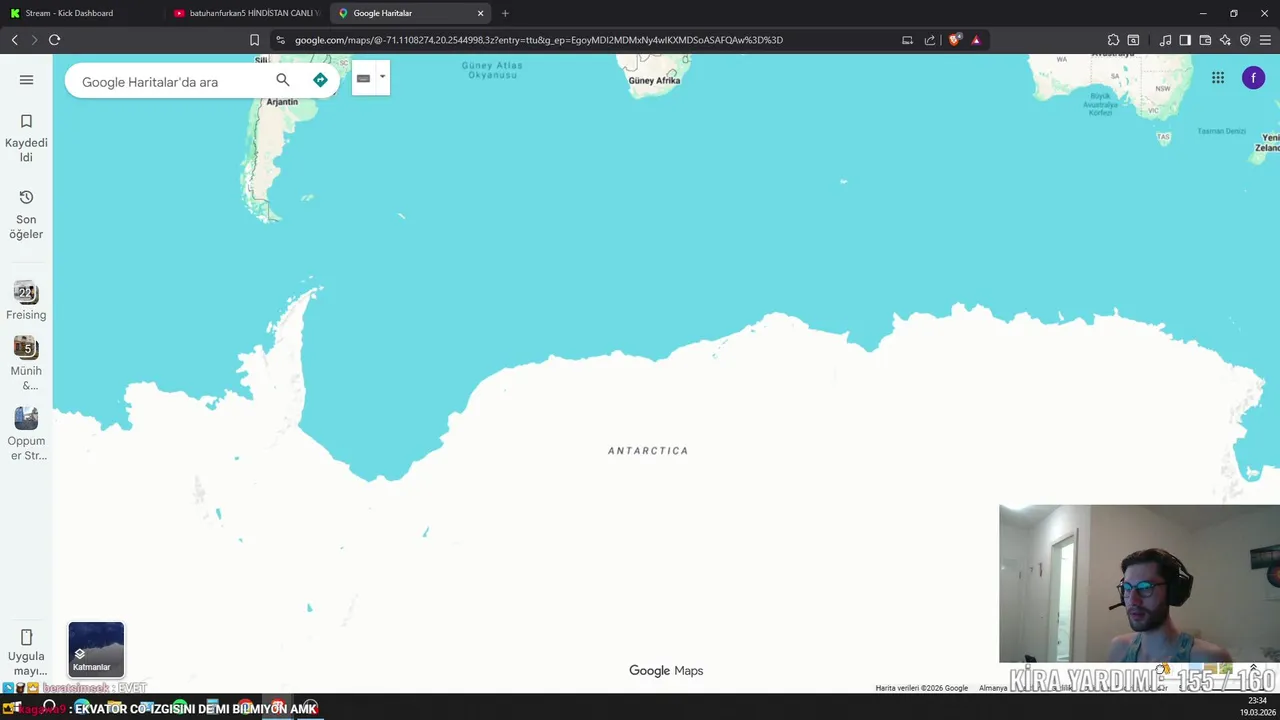Click the magnifier search icon in Maps

(283, 80)
